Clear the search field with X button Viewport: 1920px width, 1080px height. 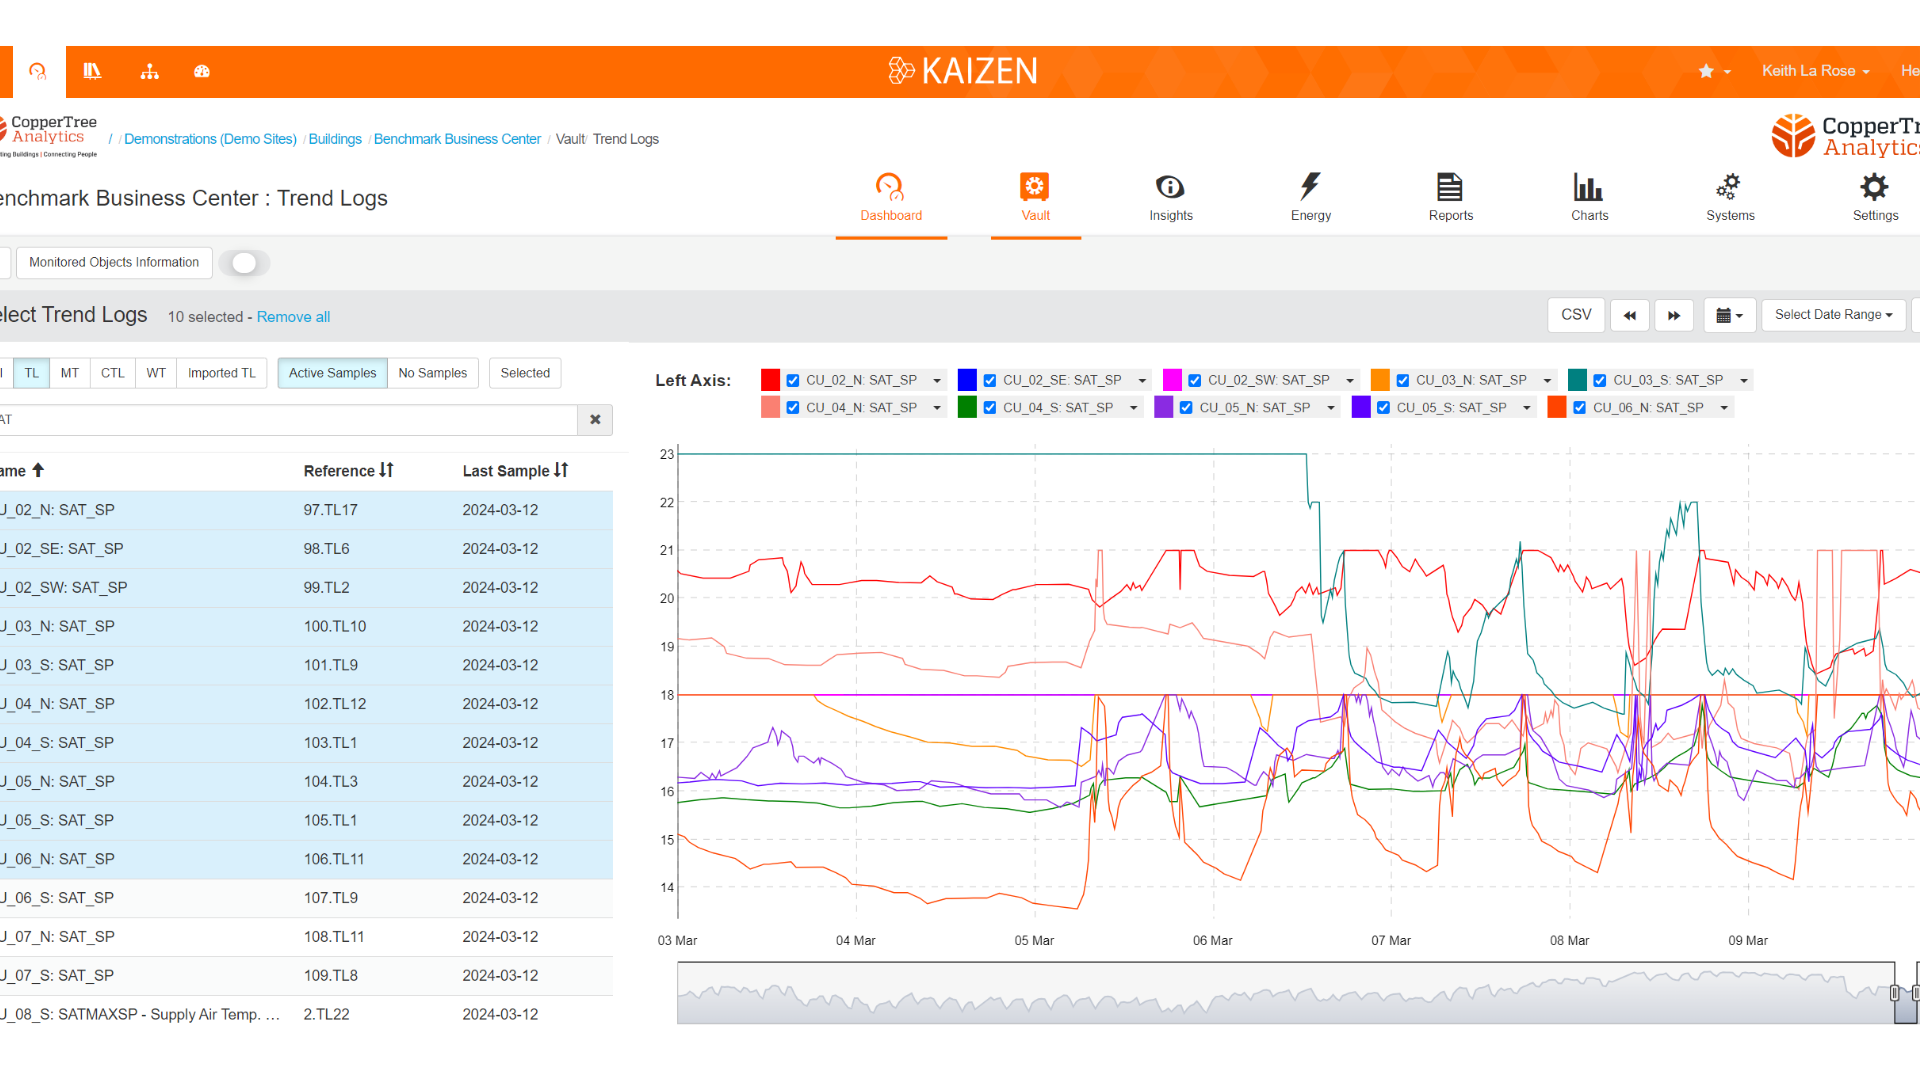click(x=595, y=420)
